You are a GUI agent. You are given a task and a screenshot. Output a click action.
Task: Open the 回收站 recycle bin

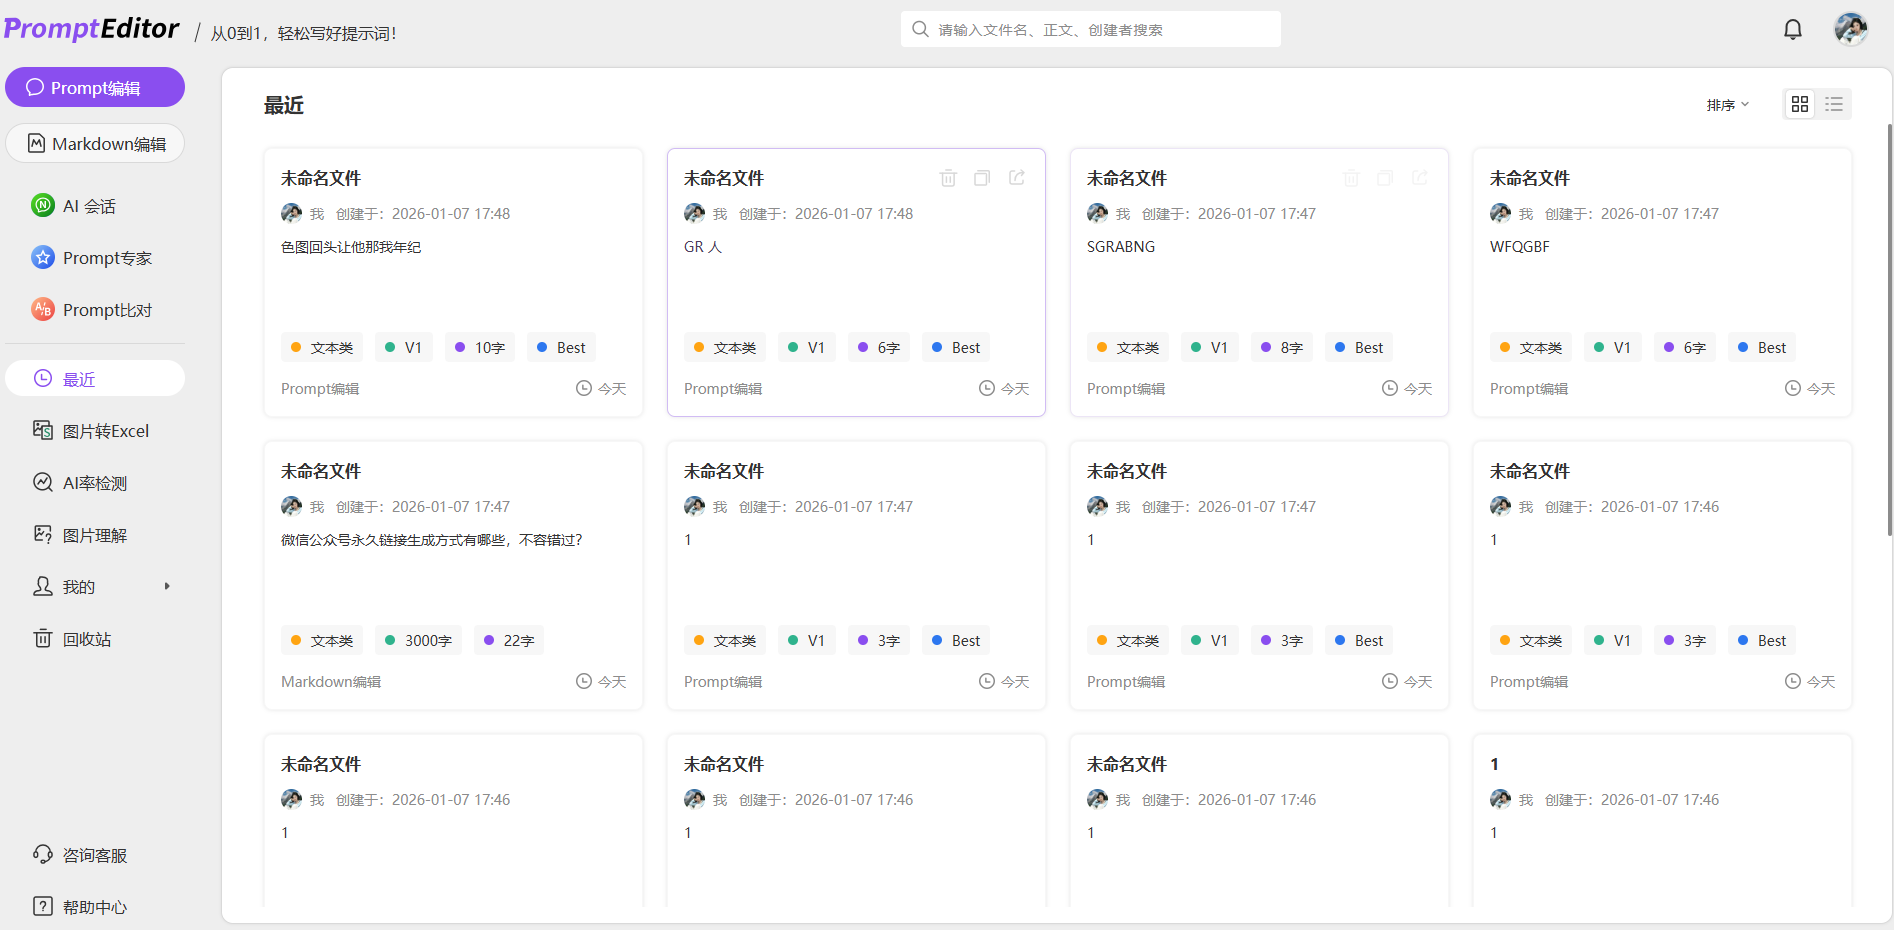point(81,638)
